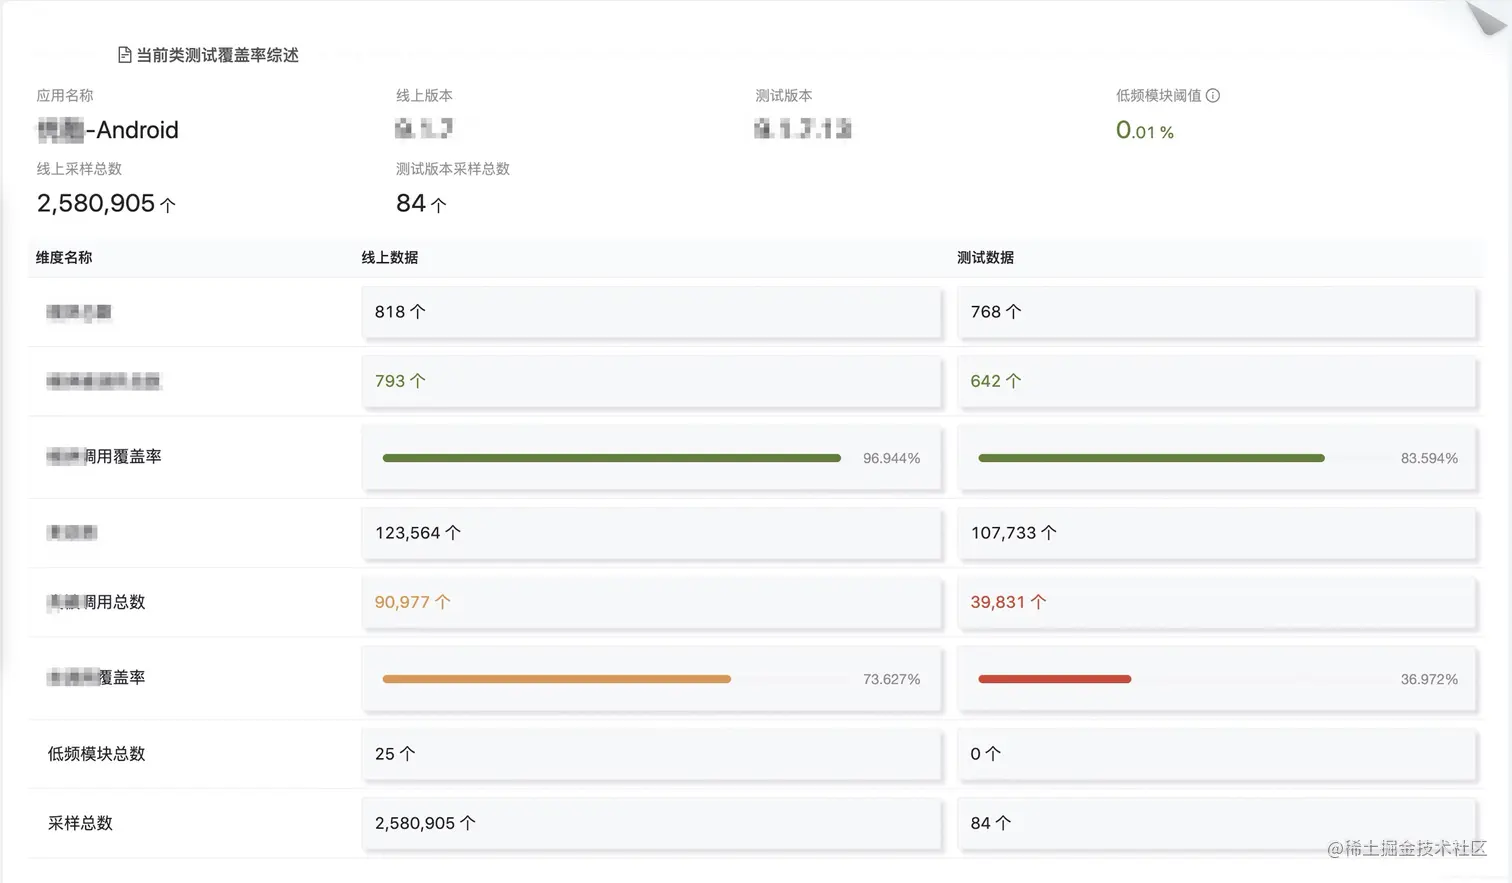Click the 2,580,905 个 online sample total at top
This screenshot has width=1512, height=883.
pyautogui.click(x=106, y=204)
